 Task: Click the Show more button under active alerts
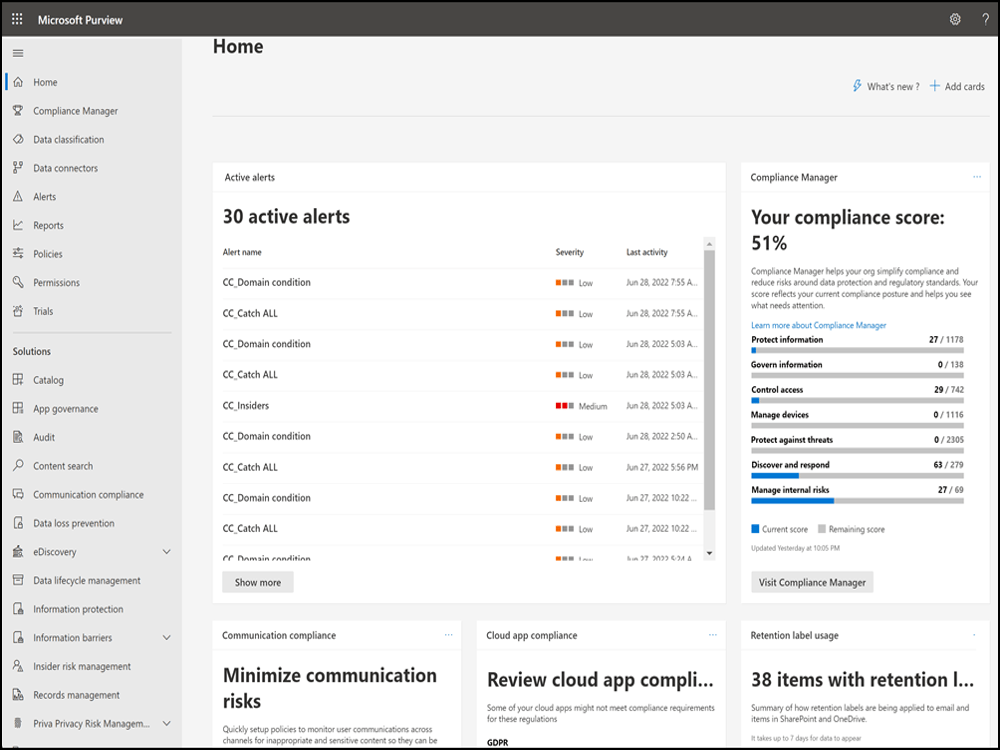[x=257, y=582]
